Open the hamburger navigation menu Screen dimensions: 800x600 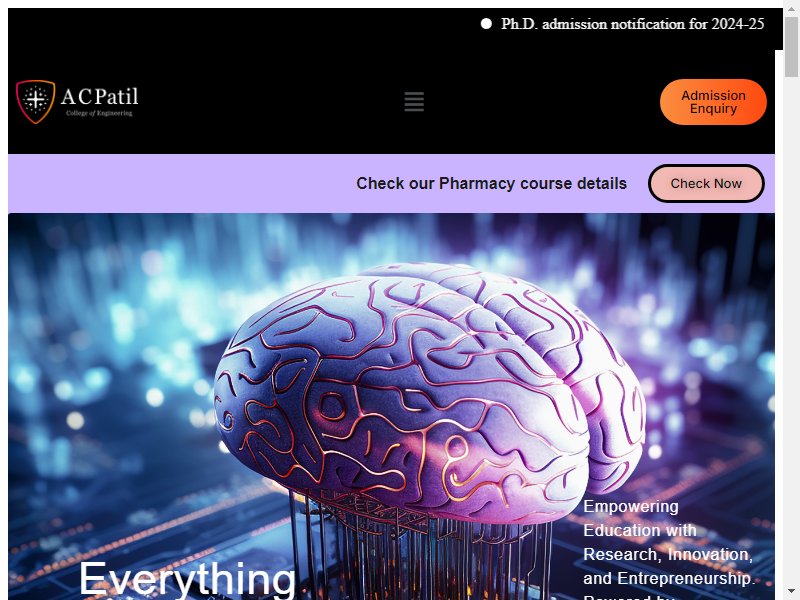(414, 102)
